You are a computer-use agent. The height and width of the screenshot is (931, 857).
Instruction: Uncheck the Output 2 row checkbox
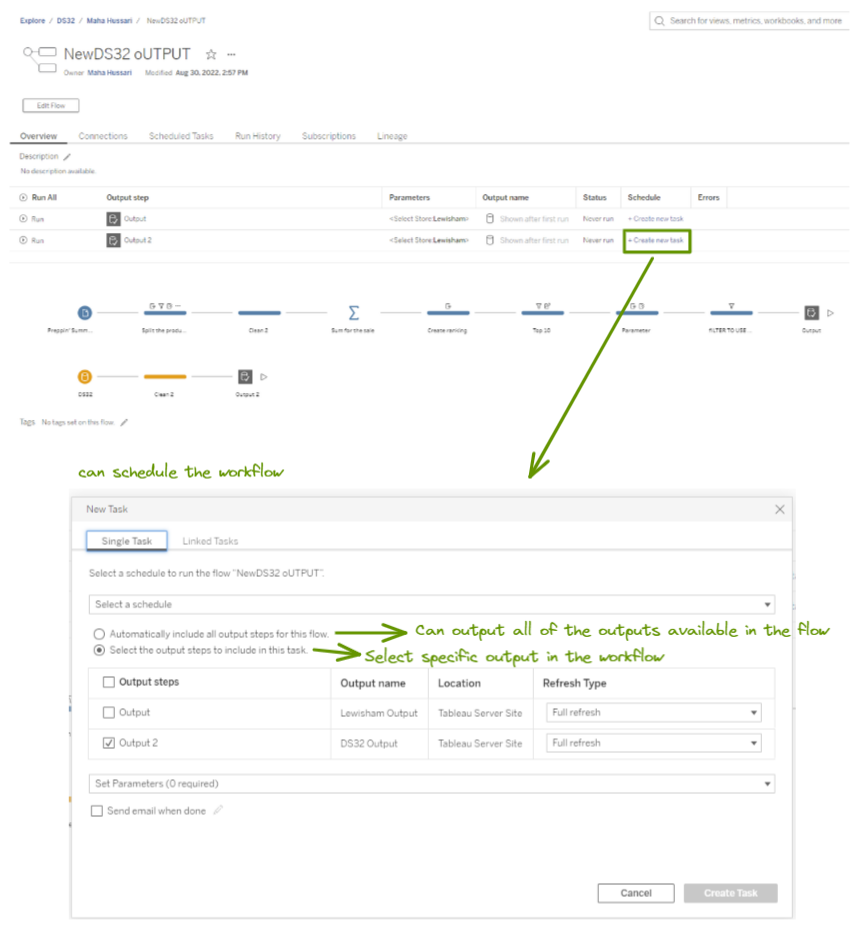(x=109, y=743)
